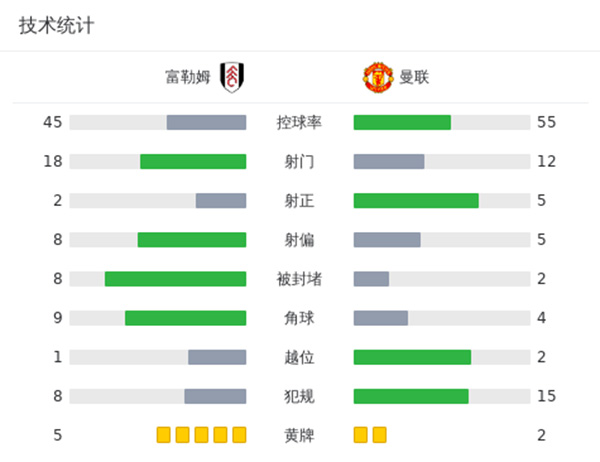Select the 富勒姆 team name
The image size is (600, 462).
pyautogui.click(x=188, y=77)
